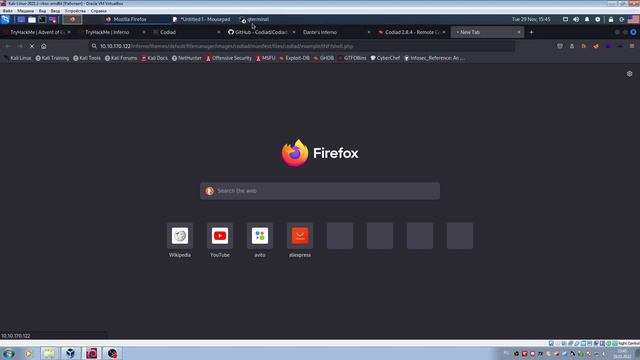Click the Burp/orange extension toolbar icon
640x360 pixels.
click(584, 46)
